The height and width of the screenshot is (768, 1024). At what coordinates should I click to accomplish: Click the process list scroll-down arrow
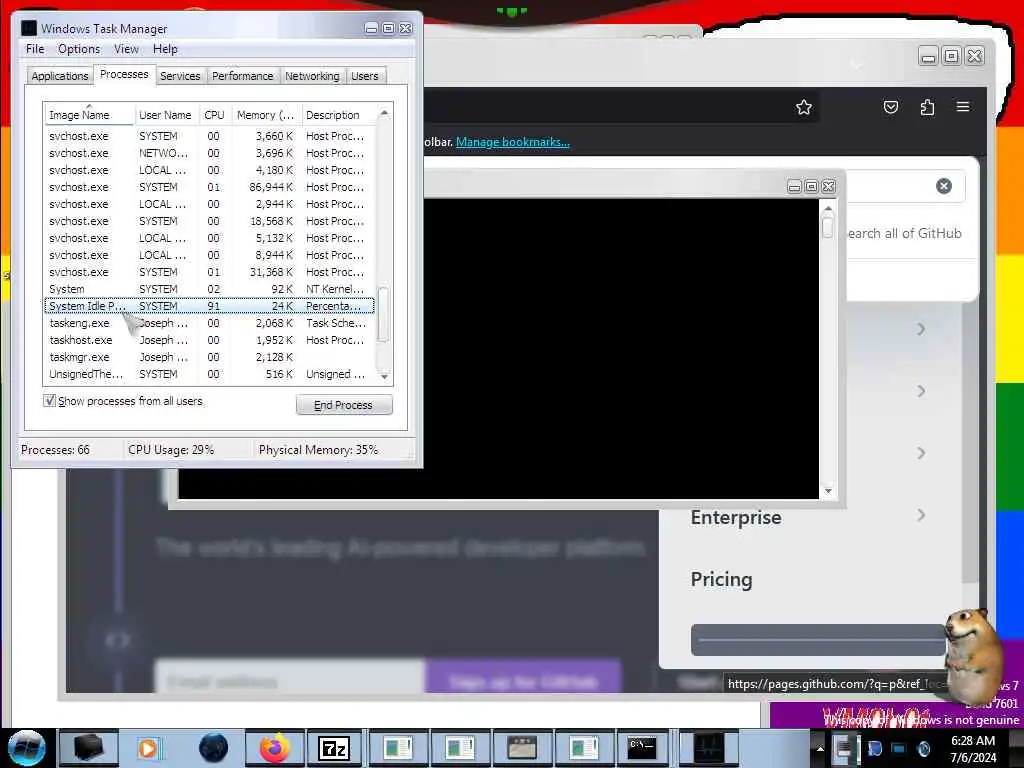pyautogui.click(x=385, y=376)
